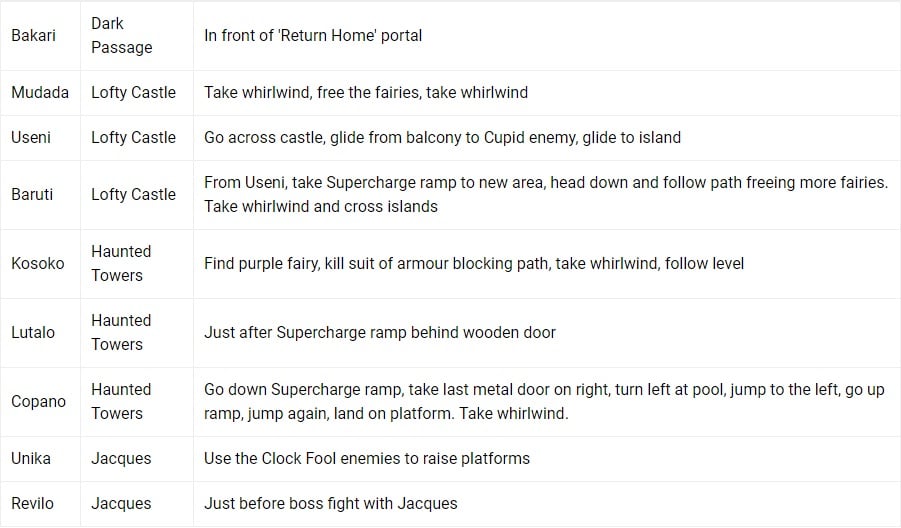Click the 'Clock Fool enemies' description
This screenshot has height=528, width=901.
(x=367, y=458)
